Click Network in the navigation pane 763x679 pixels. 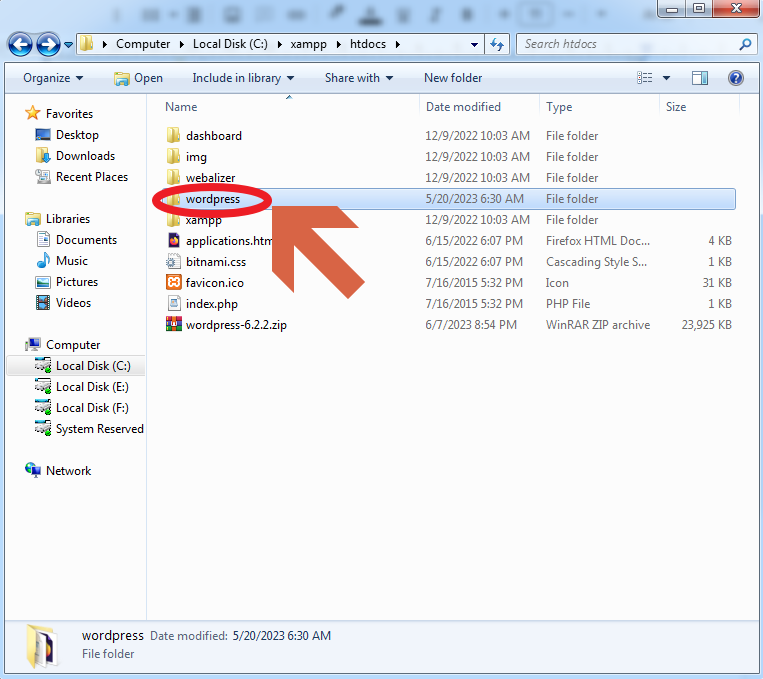pos(68,471)
